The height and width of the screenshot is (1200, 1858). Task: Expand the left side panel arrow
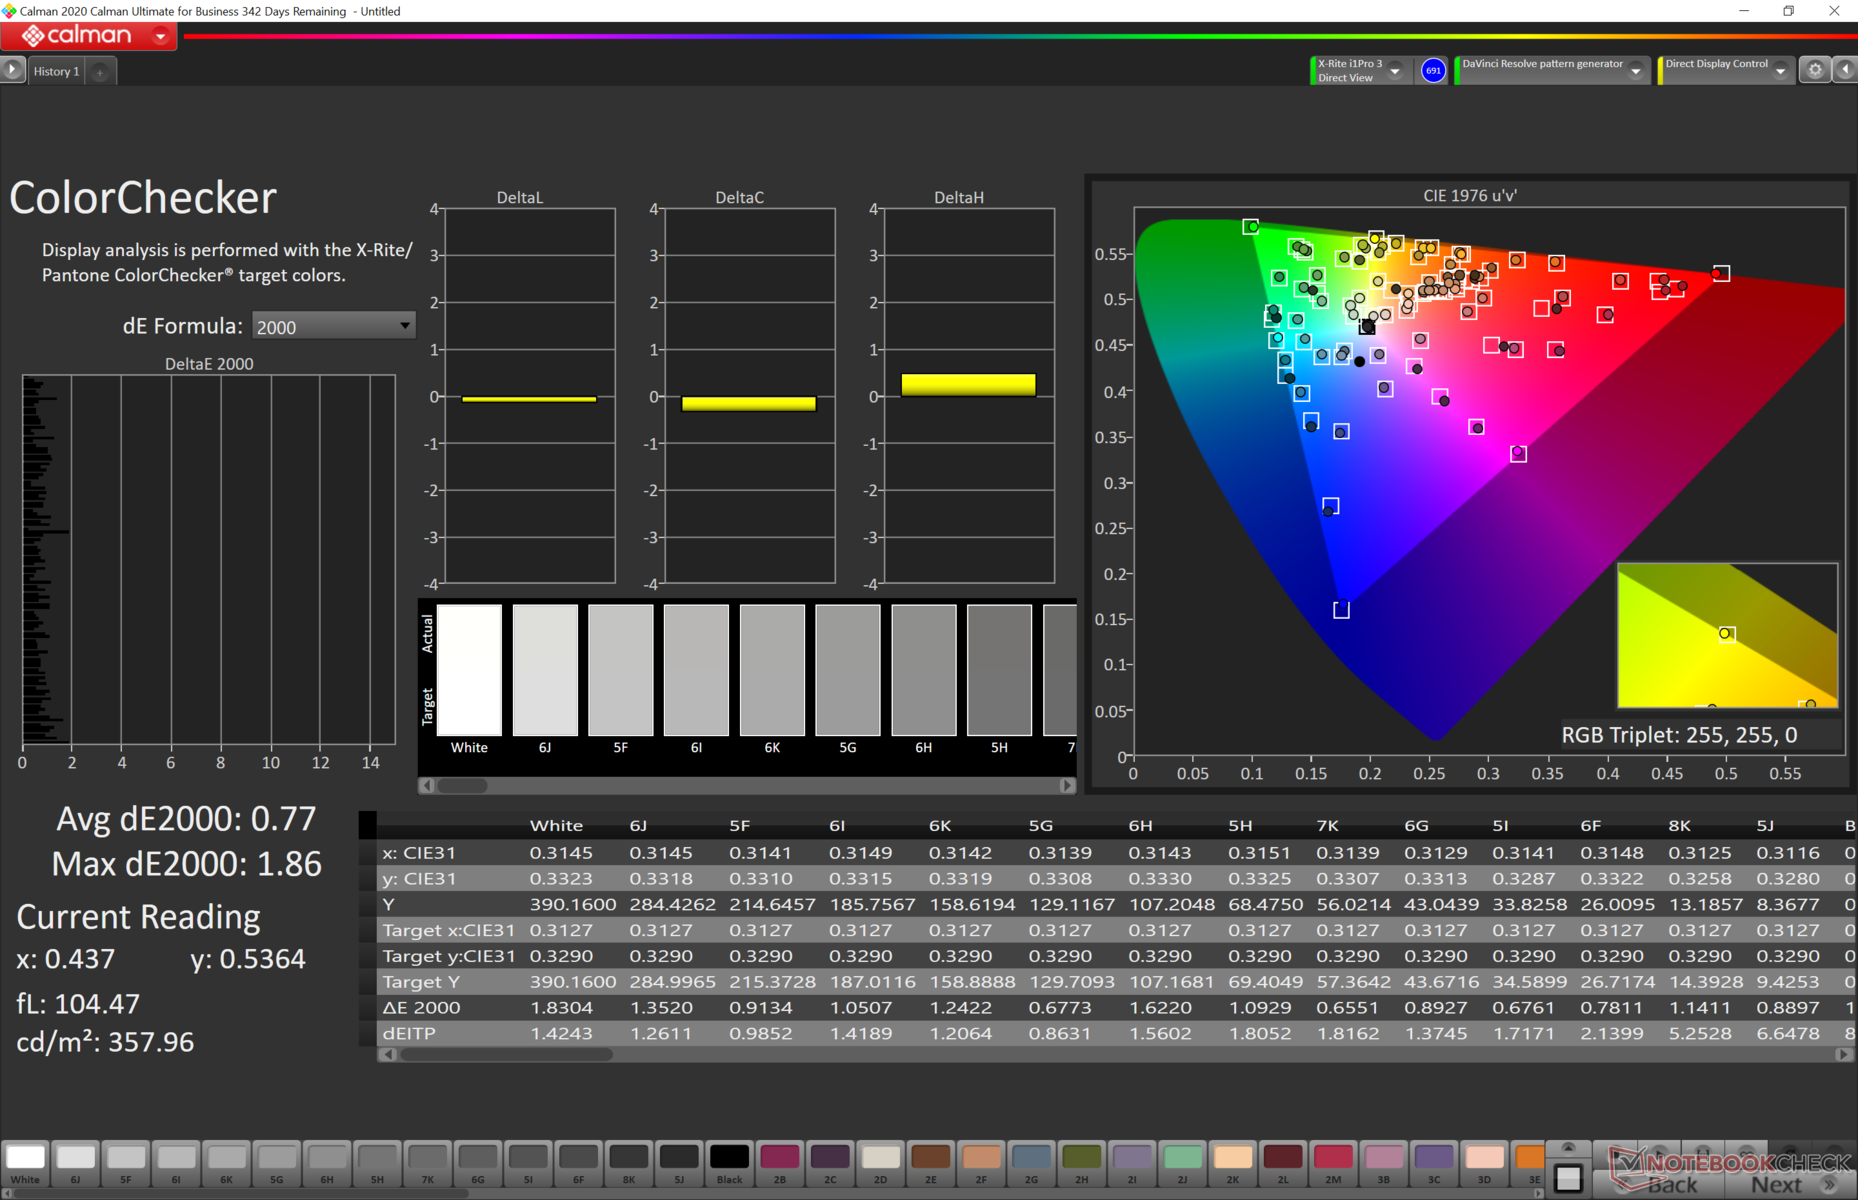(x=12, y=70)
